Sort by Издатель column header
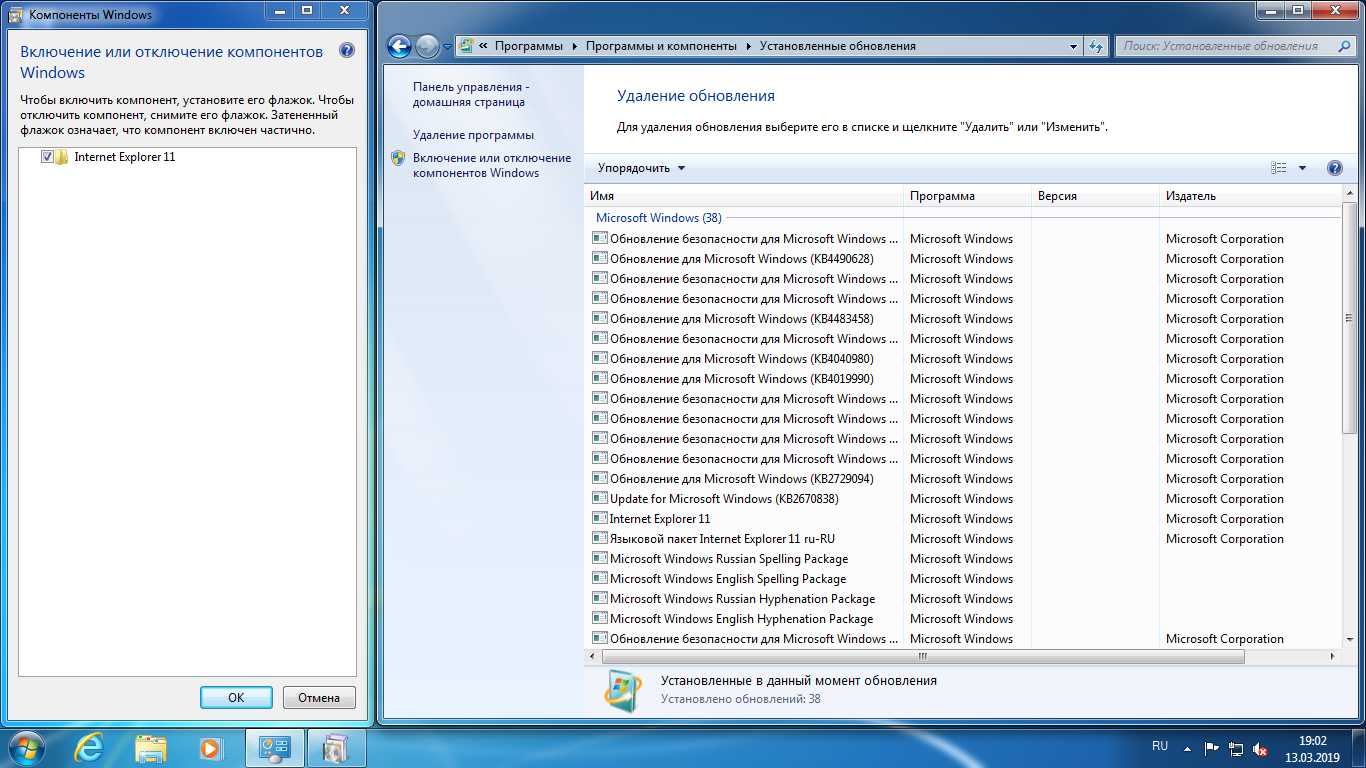This screenshot has height=768, width=1366. pos(1250,196)
